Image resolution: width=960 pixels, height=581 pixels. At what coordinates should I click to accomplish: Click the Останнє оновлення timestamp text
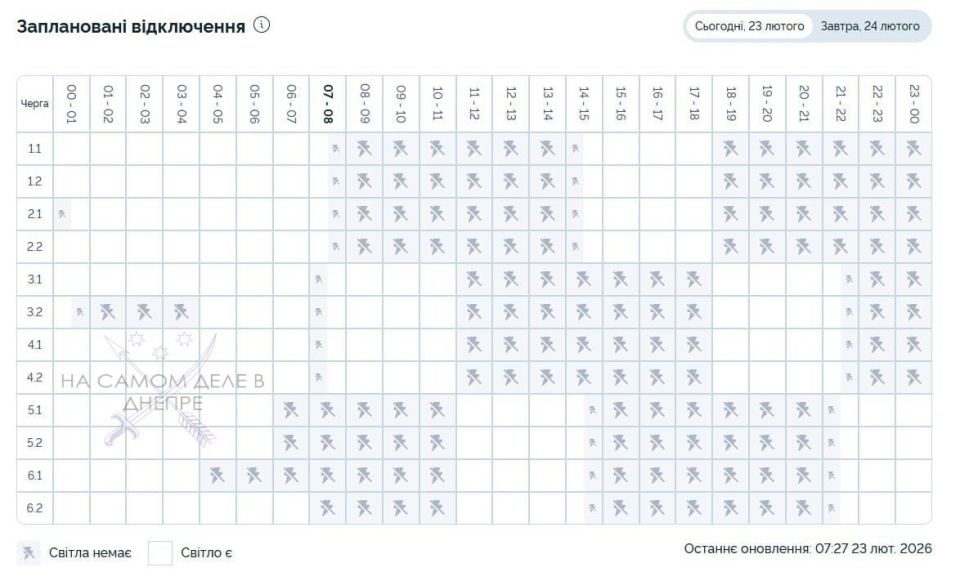pos(807,549)
